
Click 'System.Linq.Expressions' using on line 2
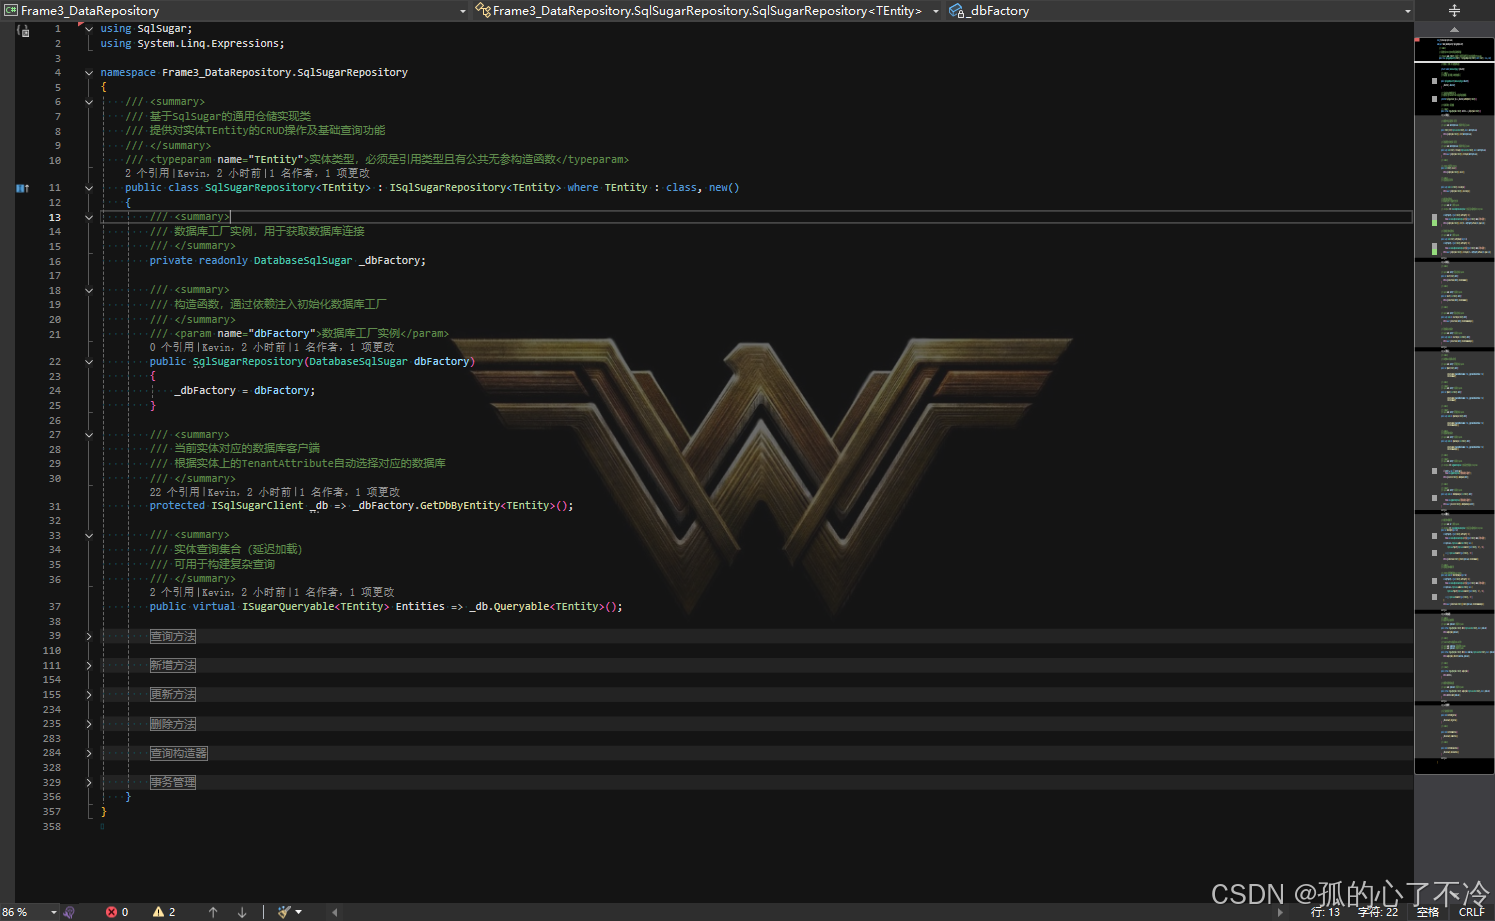[209, 44]
